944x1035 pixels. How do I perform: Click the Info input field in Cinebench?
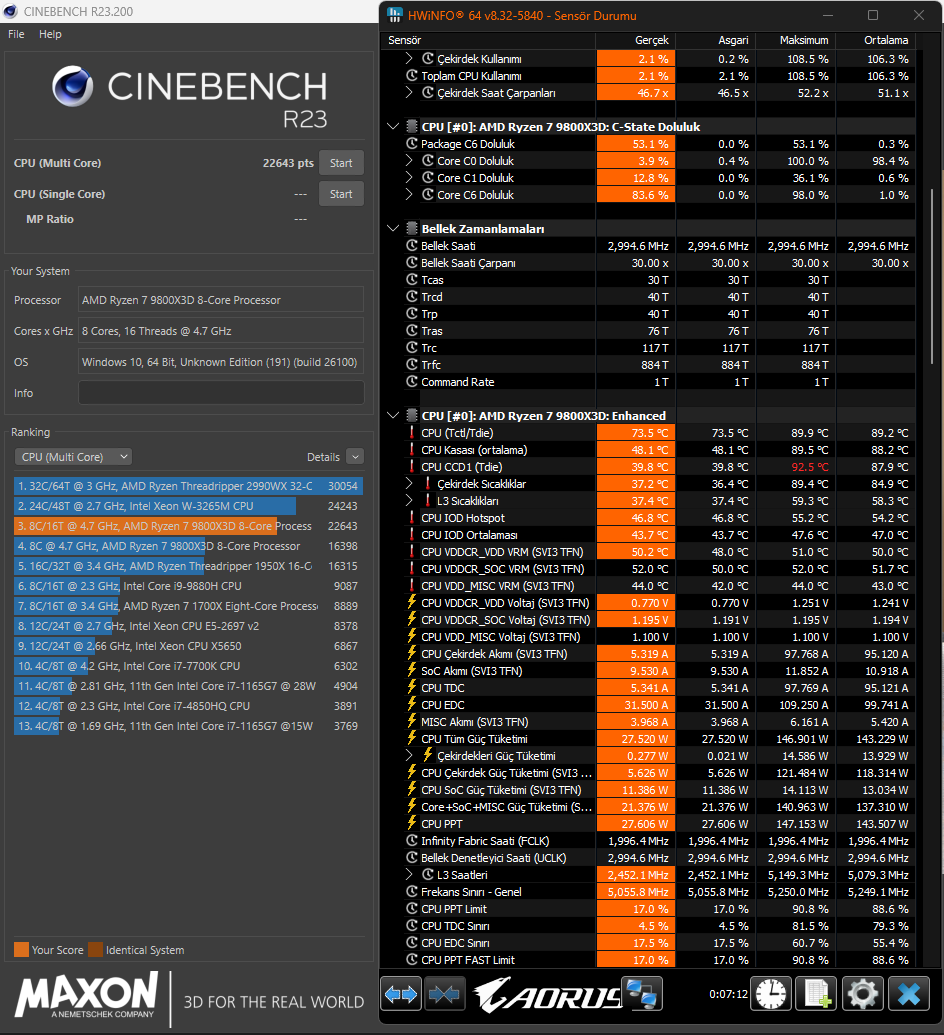pos(221,393)
